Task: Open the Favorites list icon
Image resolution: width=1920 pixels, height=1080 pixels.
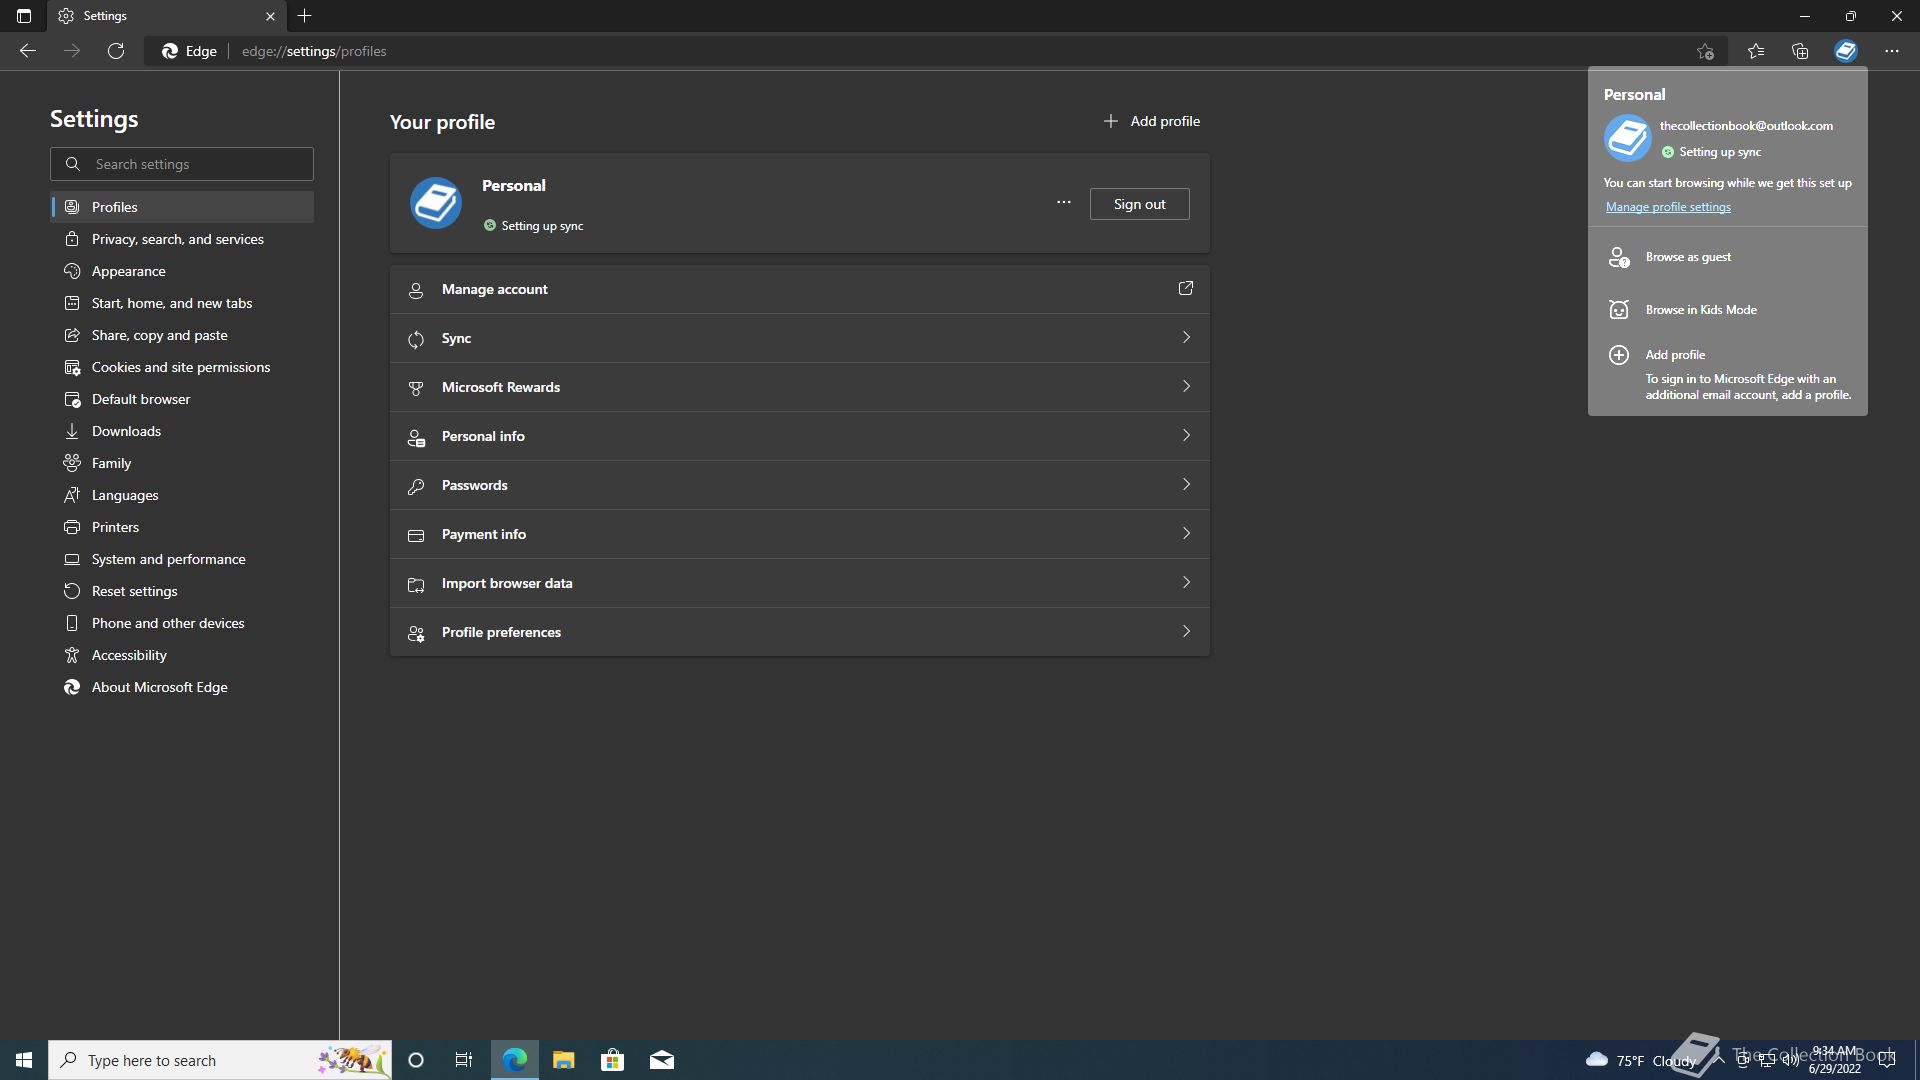Action: click(x=1756, y=51)
